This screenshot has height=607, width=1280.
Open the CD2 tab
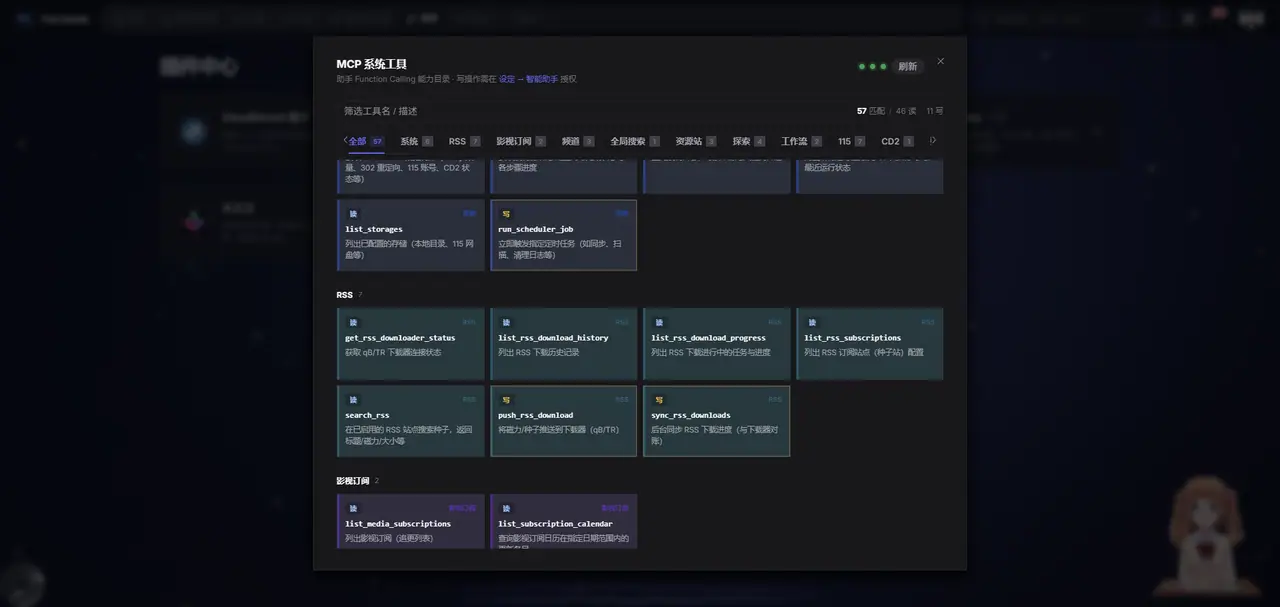pyautogui.click(x=897, y=141)
